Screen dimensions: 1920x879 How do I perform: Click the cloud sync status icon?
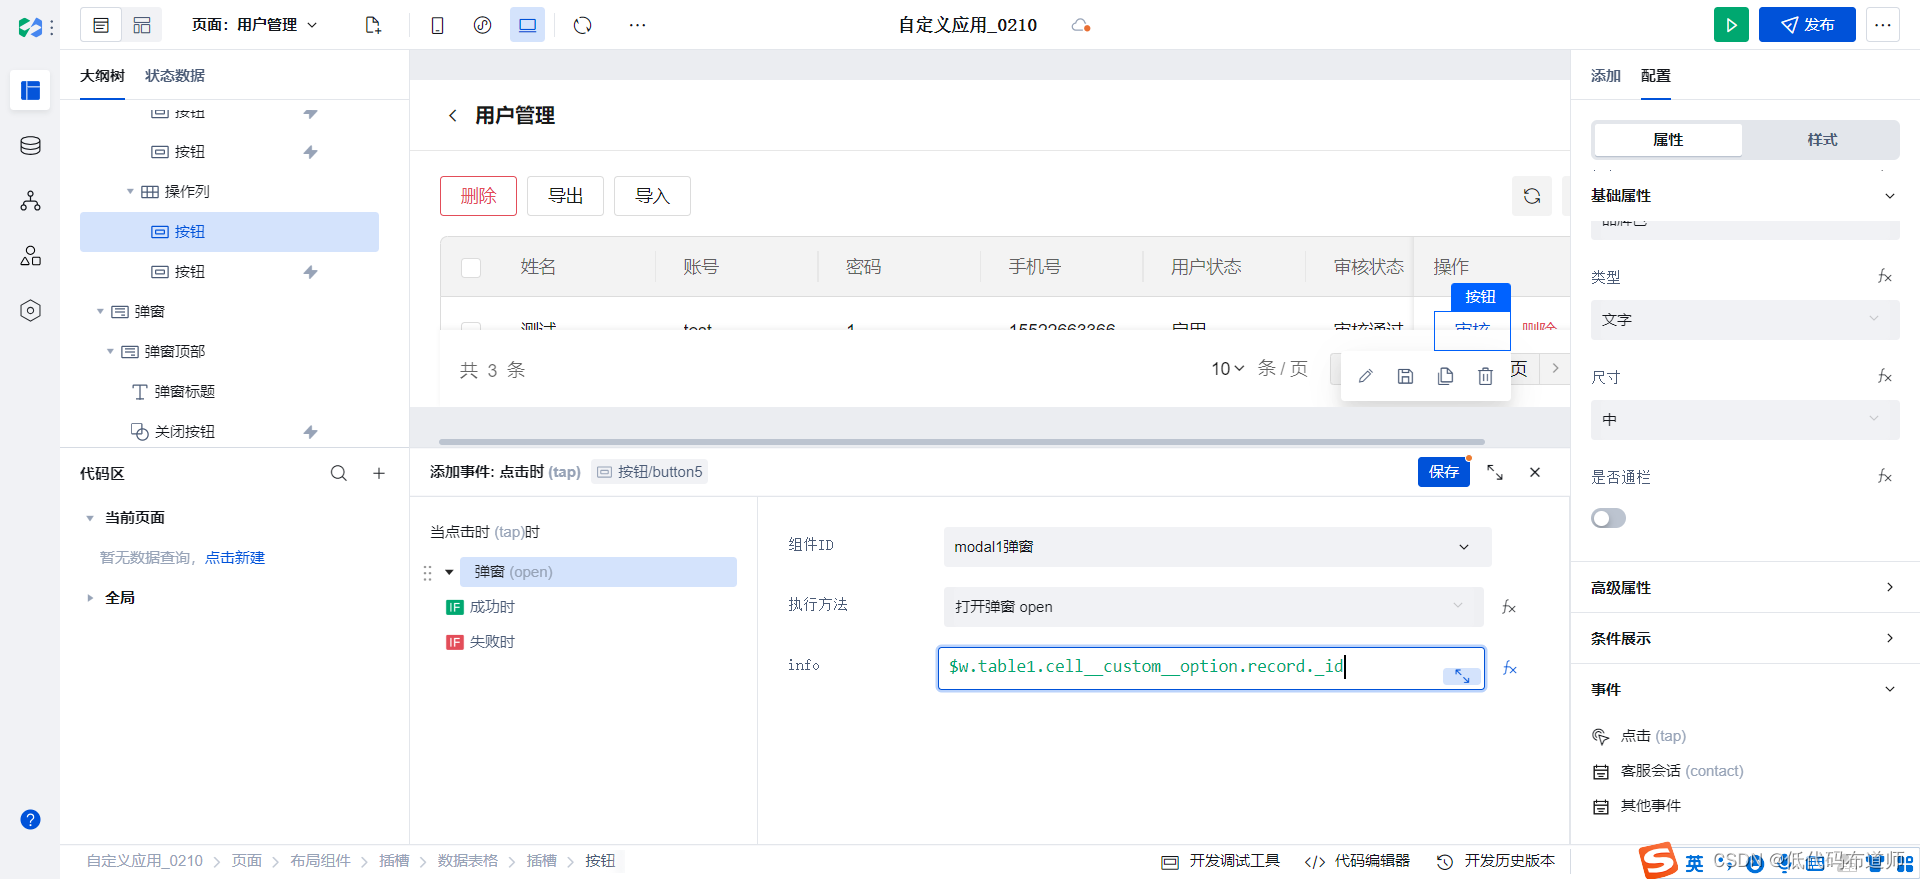pos(1080,25)
